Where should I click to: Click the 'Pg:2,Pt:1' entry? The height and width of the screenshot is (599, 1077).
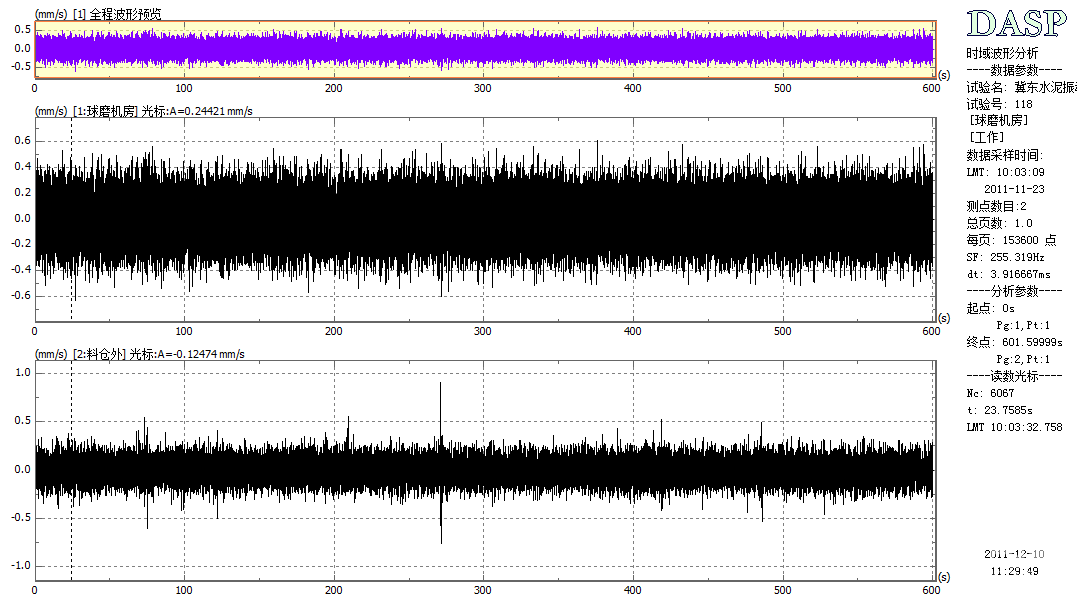coord(1023,359)
